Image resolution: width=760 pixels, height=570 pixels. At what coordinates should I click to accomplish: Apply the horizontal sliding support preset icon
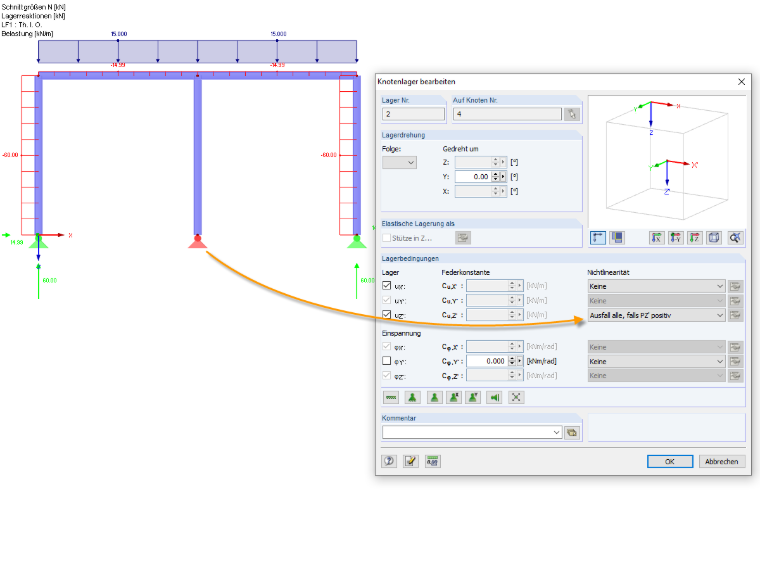point(494,397)
